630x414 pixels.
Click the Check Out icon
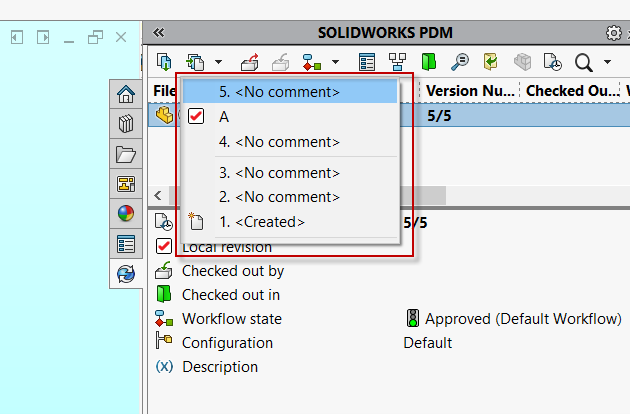pyautogui.click(x=250, y=62)
